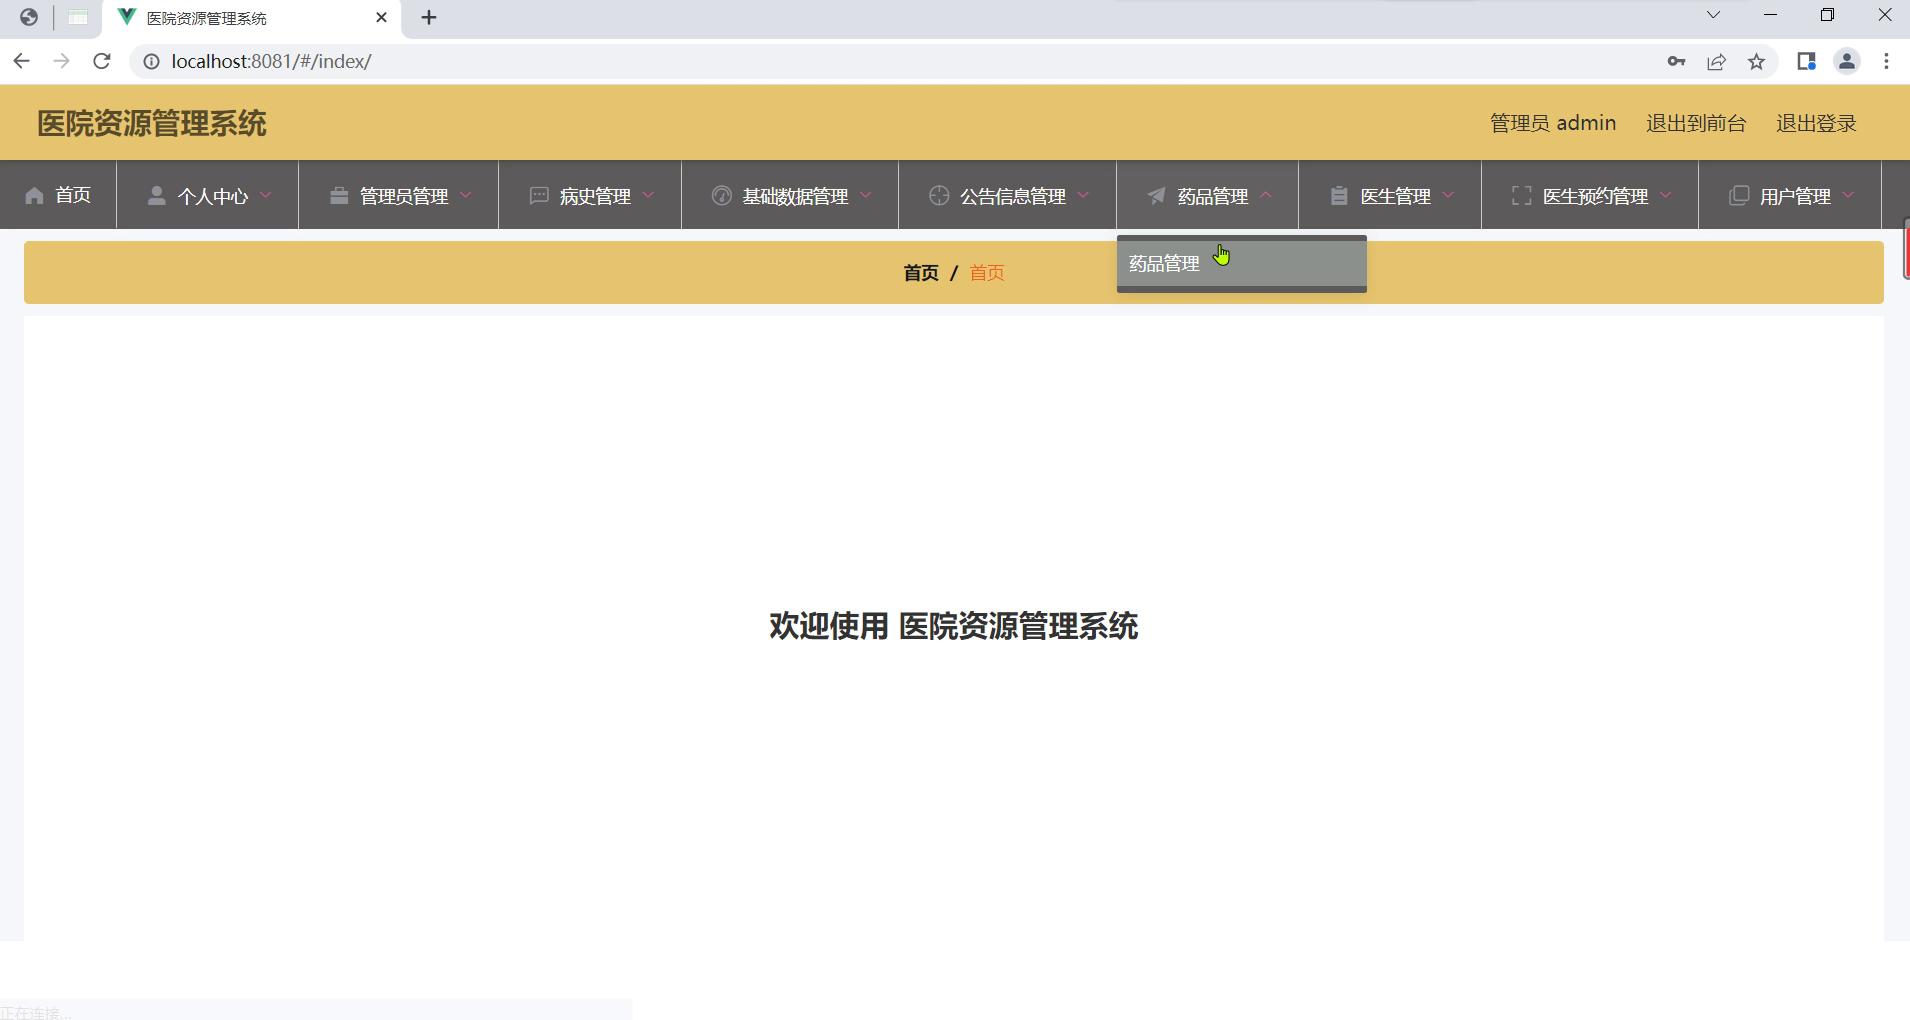Click the chat icon beside 病史管理
Image resolution: width=1910 pixels, height=1020 pixels.
tap(539, 196)
